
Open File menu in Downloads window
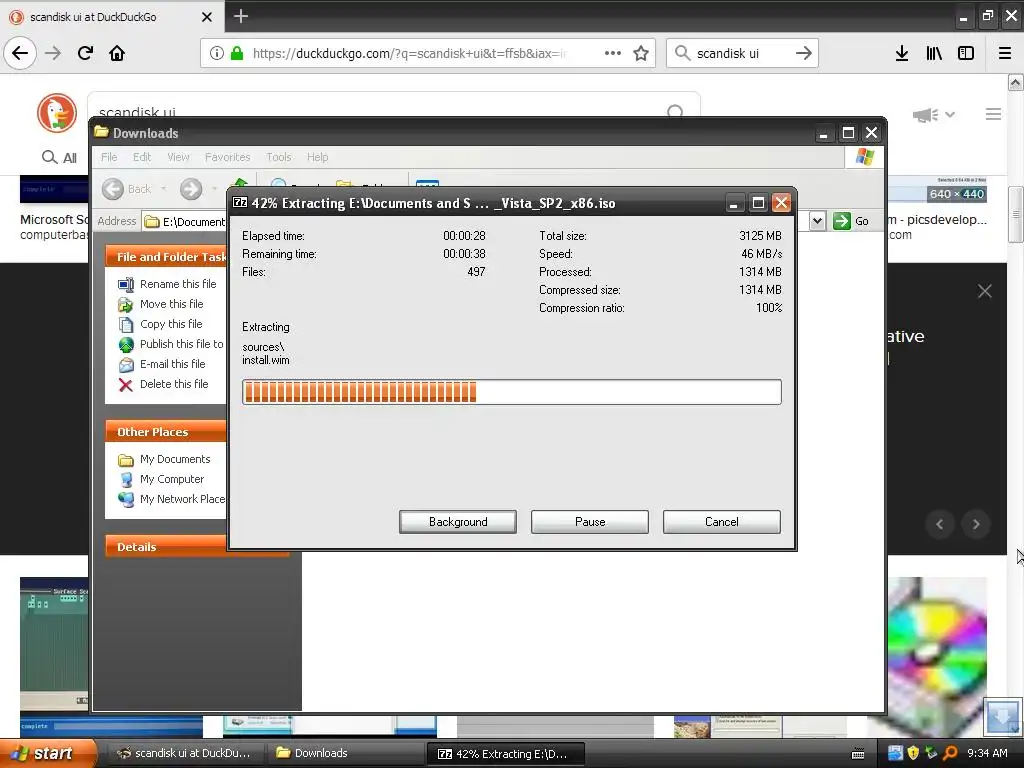point(109,157)
